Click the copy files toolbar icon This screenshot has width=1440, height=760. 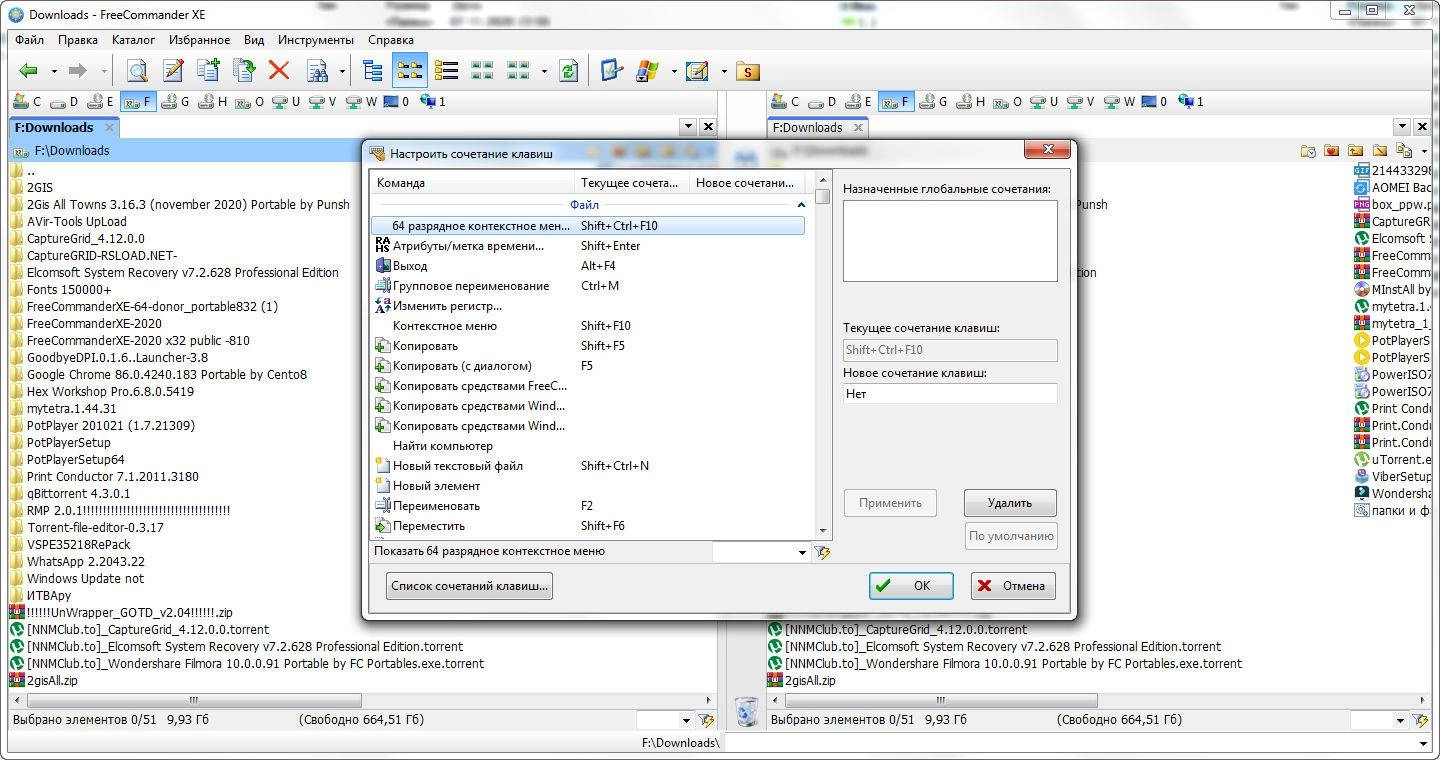[x=208, y=71]
